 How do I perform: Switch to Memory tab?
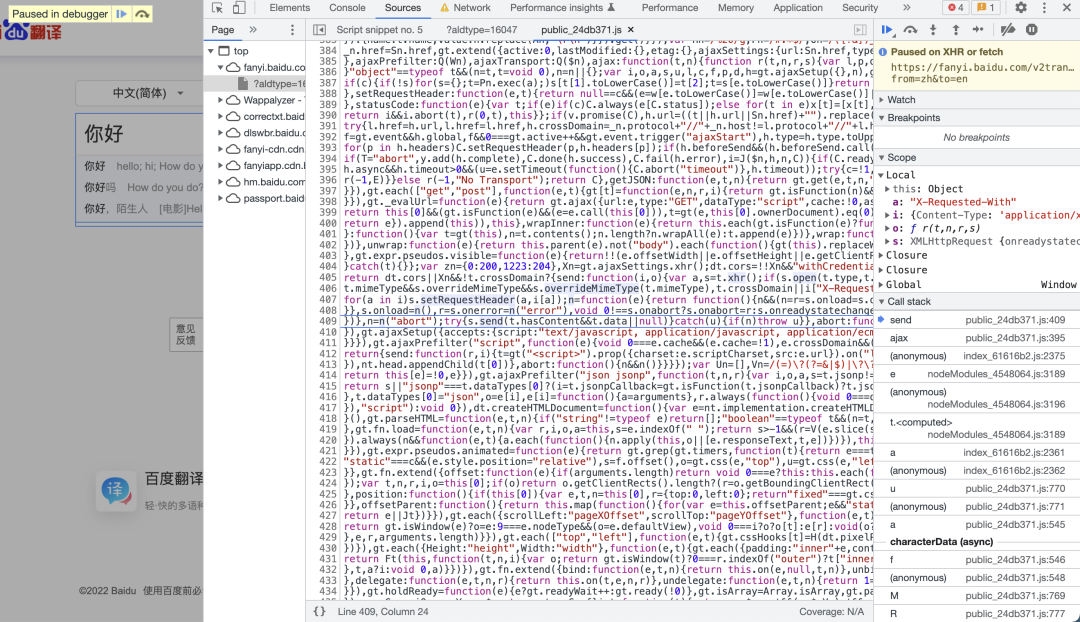coord(736,8)
